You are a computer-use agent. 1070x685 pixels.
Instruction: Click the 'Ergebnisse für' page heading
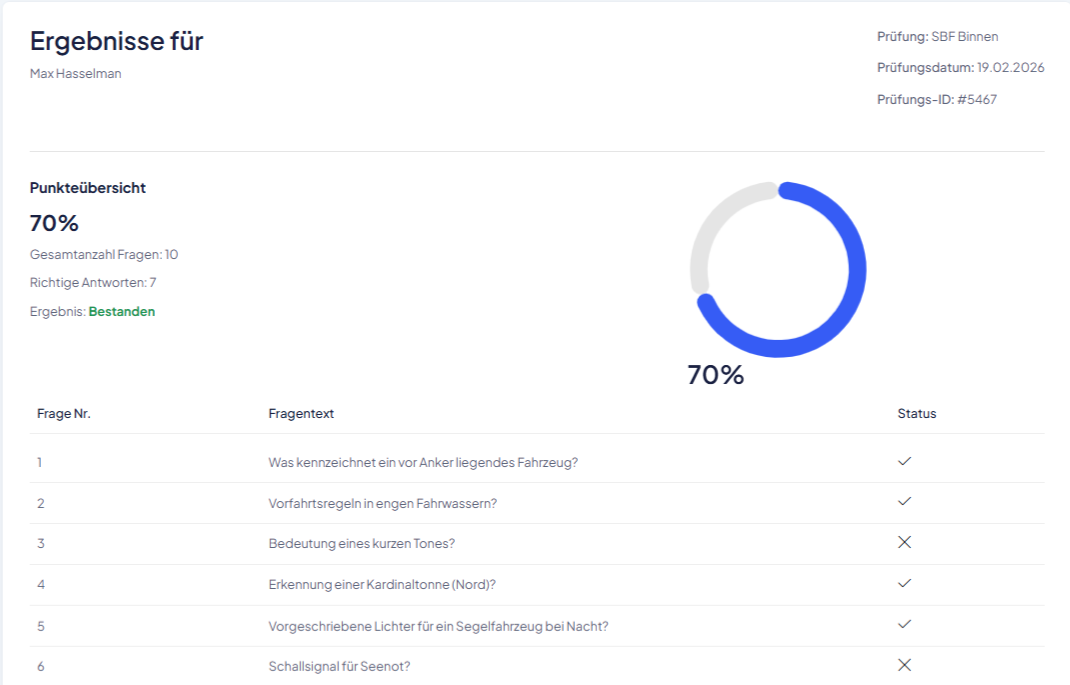(x=117, y=41)
